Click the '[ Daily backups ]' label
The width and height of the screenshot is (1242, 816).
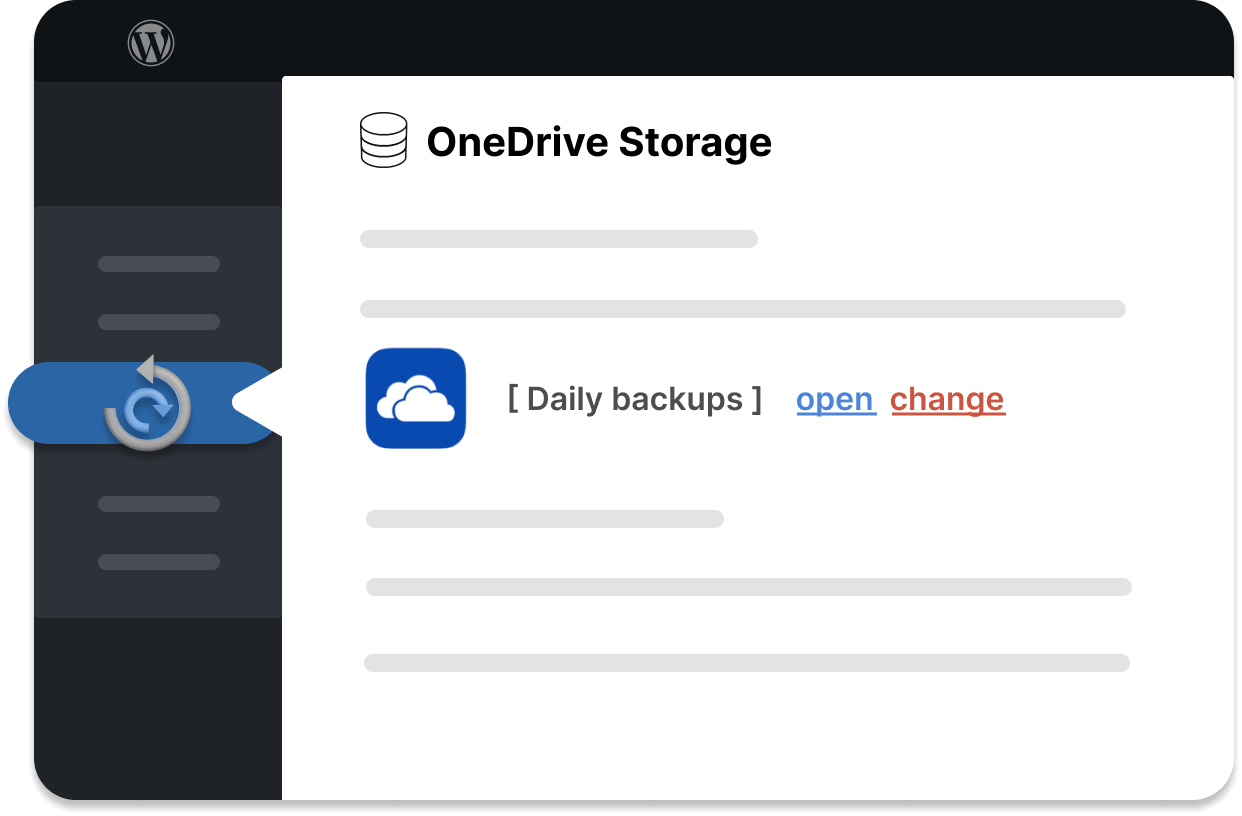pos(634,399)
